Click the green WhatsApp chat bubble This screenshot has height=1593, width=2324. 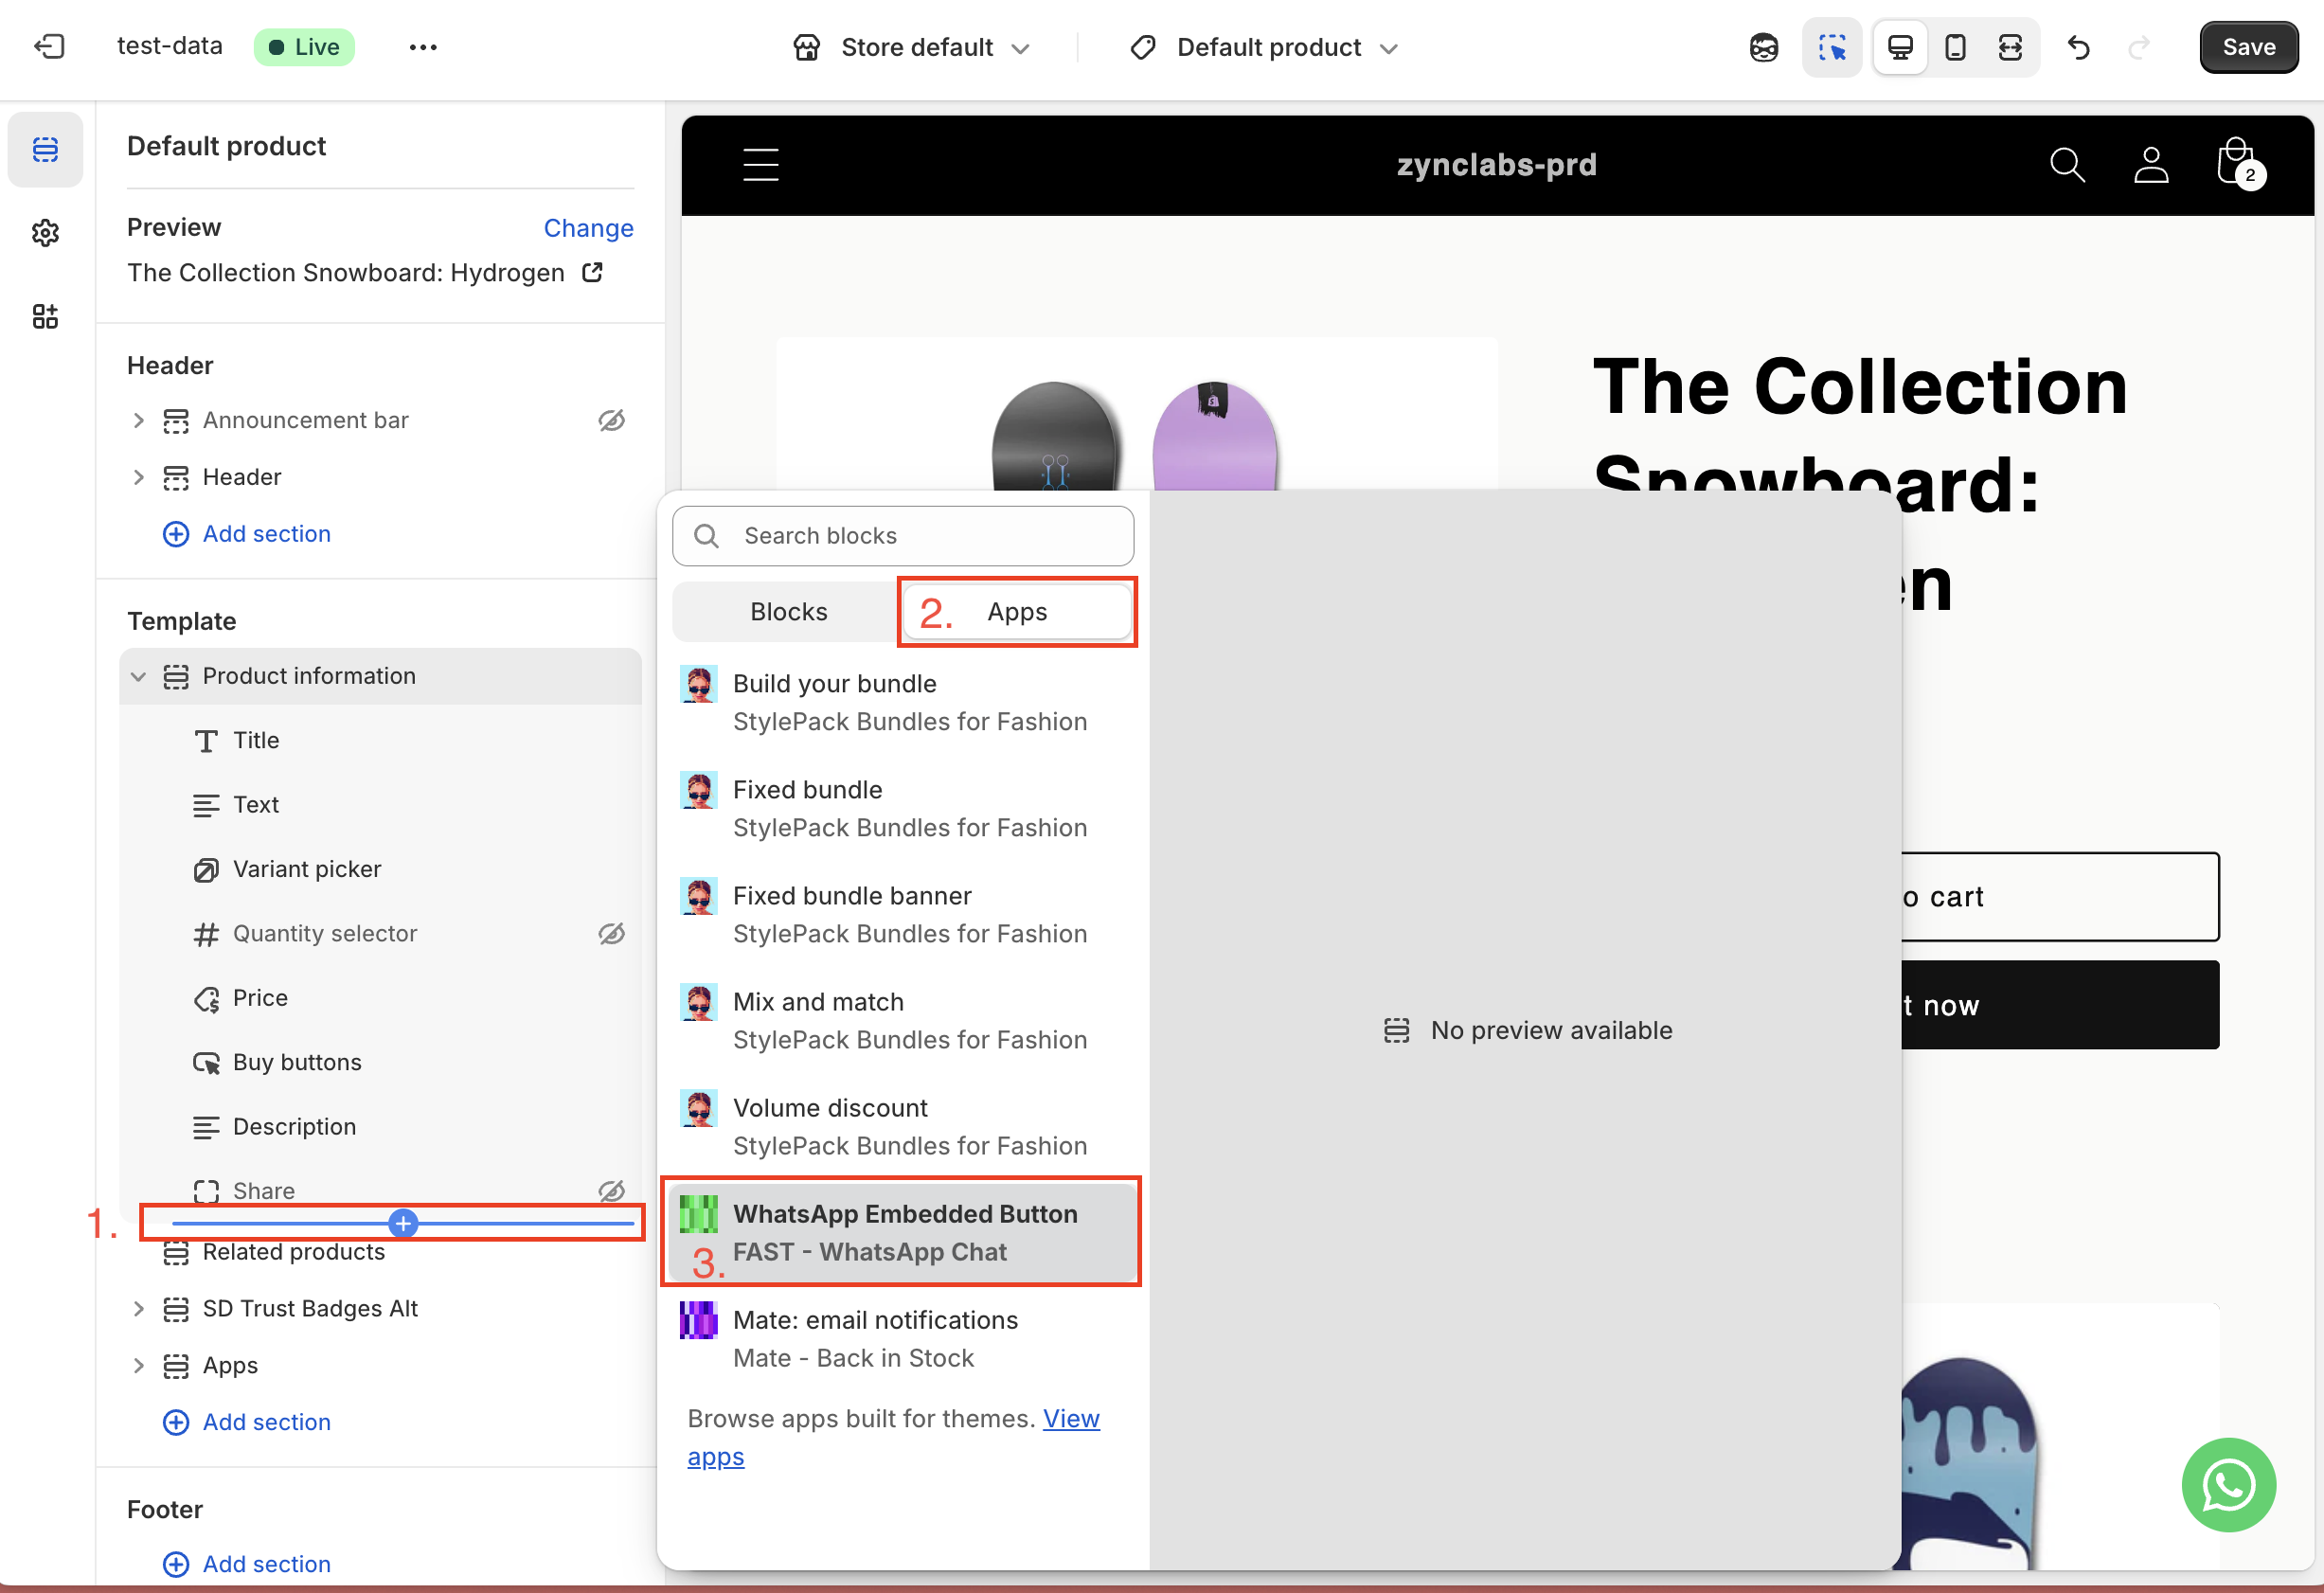tap(2228, 1484)
